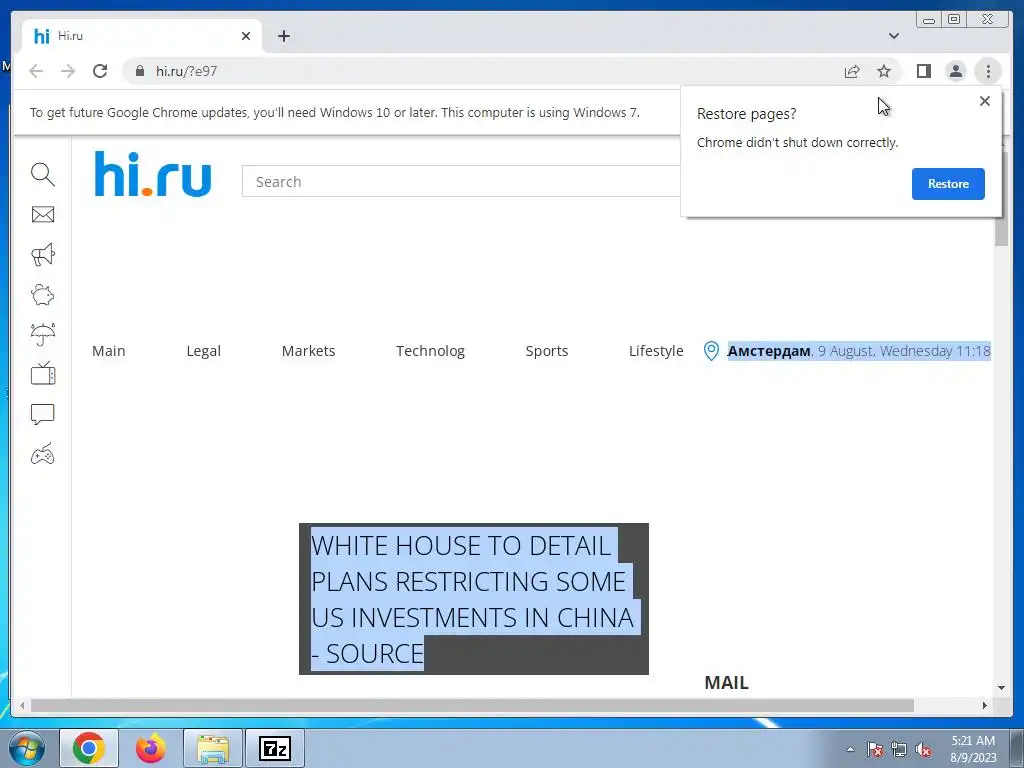Click the horizontal scroll right arrow

coord(985,705)
